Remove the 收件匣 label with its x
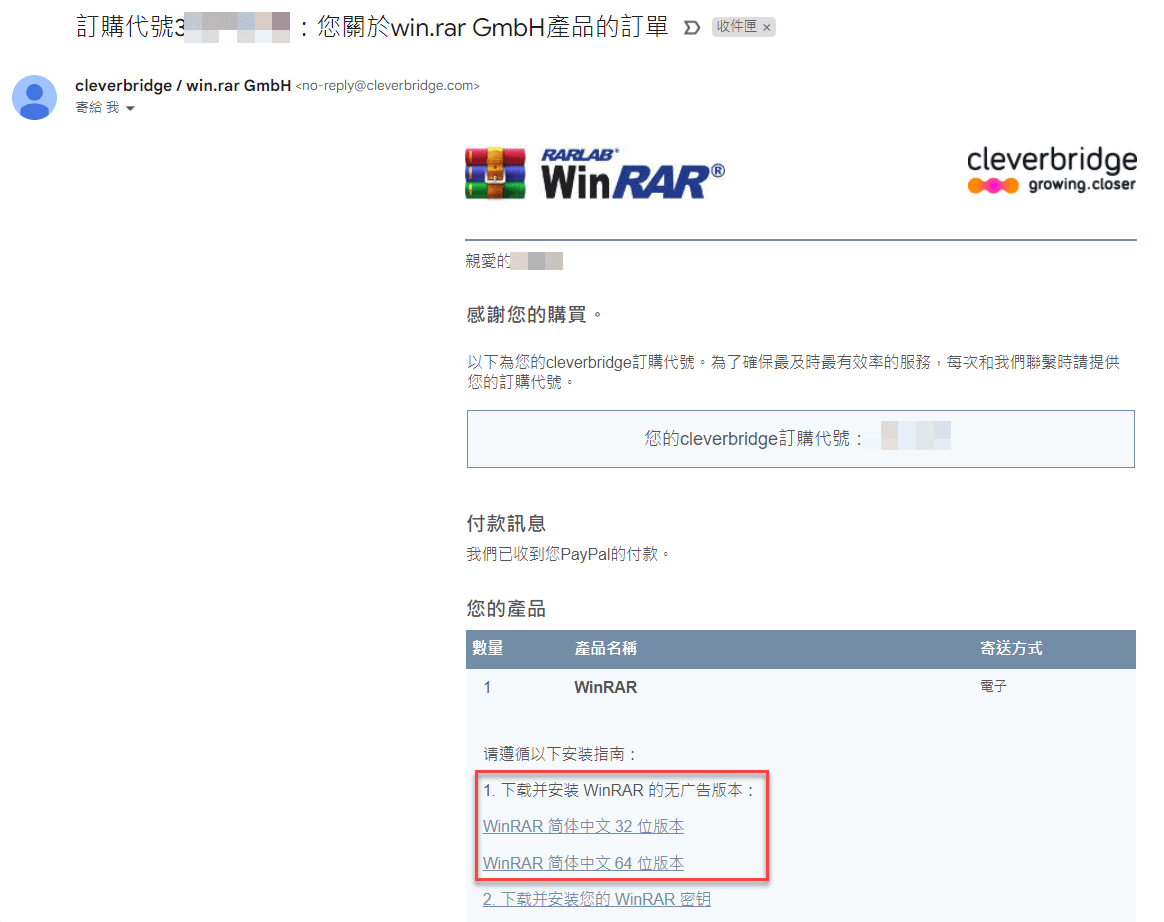The width and height of the screenshot is (1164, 922). [x=767, y=27]
